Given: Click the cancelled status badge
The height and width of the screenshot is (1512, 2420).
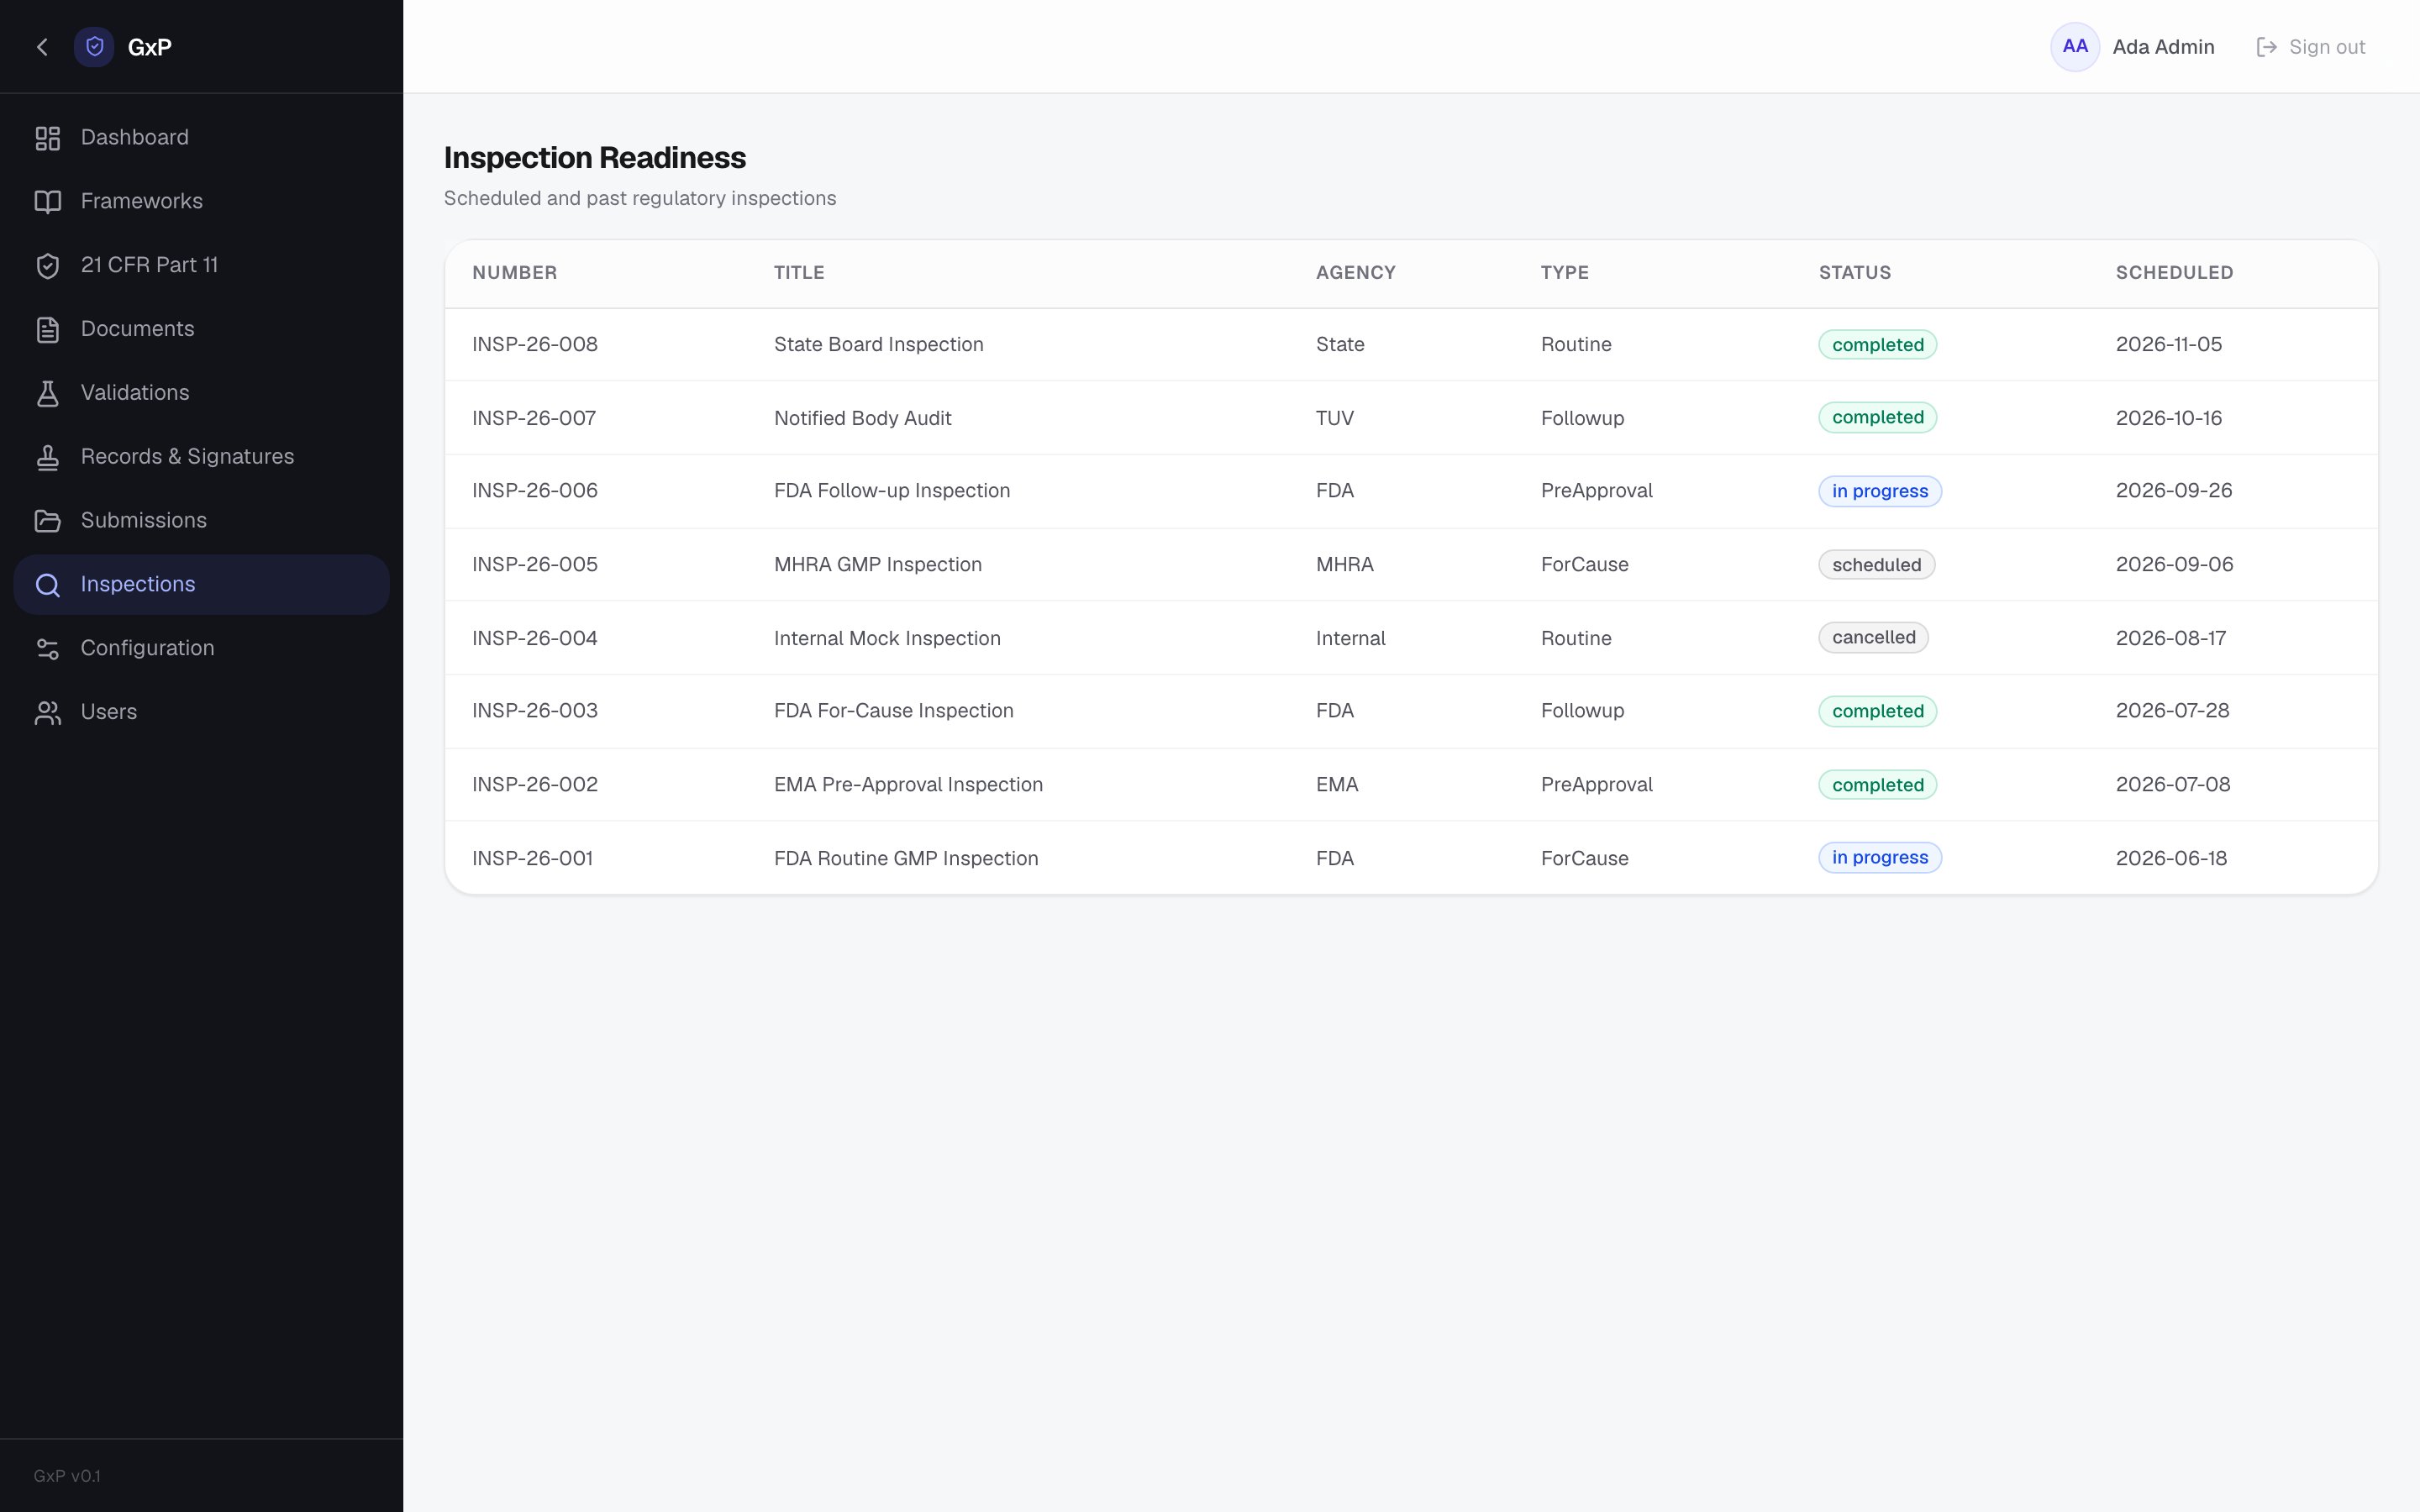Looking at the screenshot, I should pyautogui.click(x=1873, y=638).
